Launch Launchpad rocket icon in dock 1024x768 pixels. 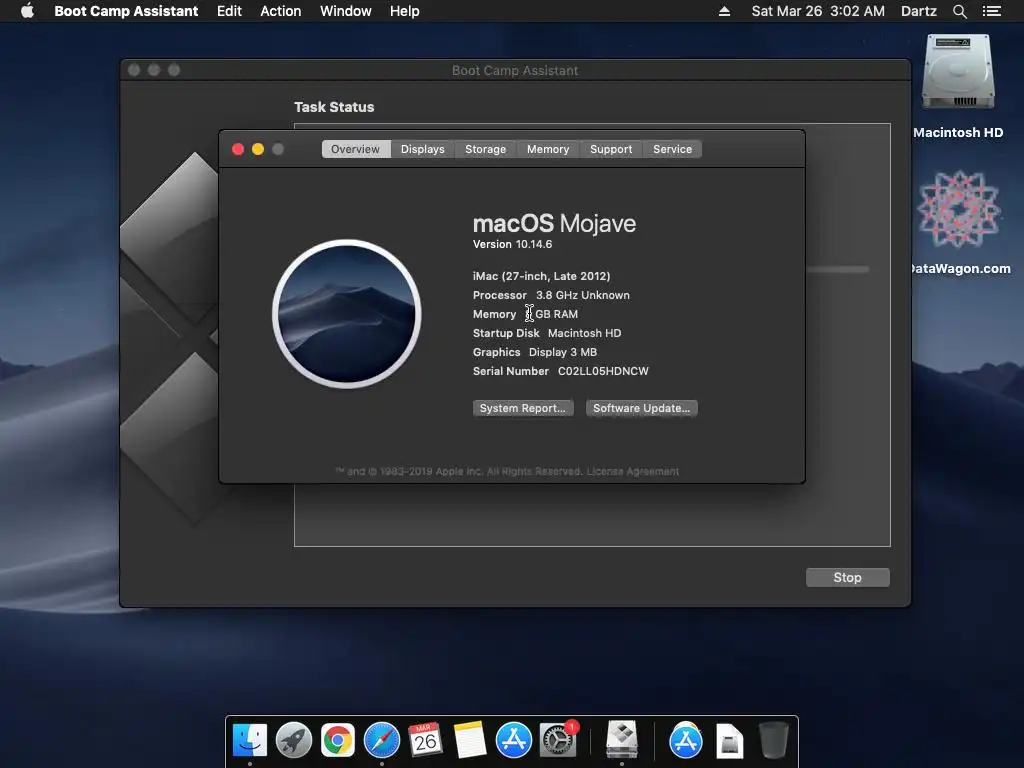(293, 740)
